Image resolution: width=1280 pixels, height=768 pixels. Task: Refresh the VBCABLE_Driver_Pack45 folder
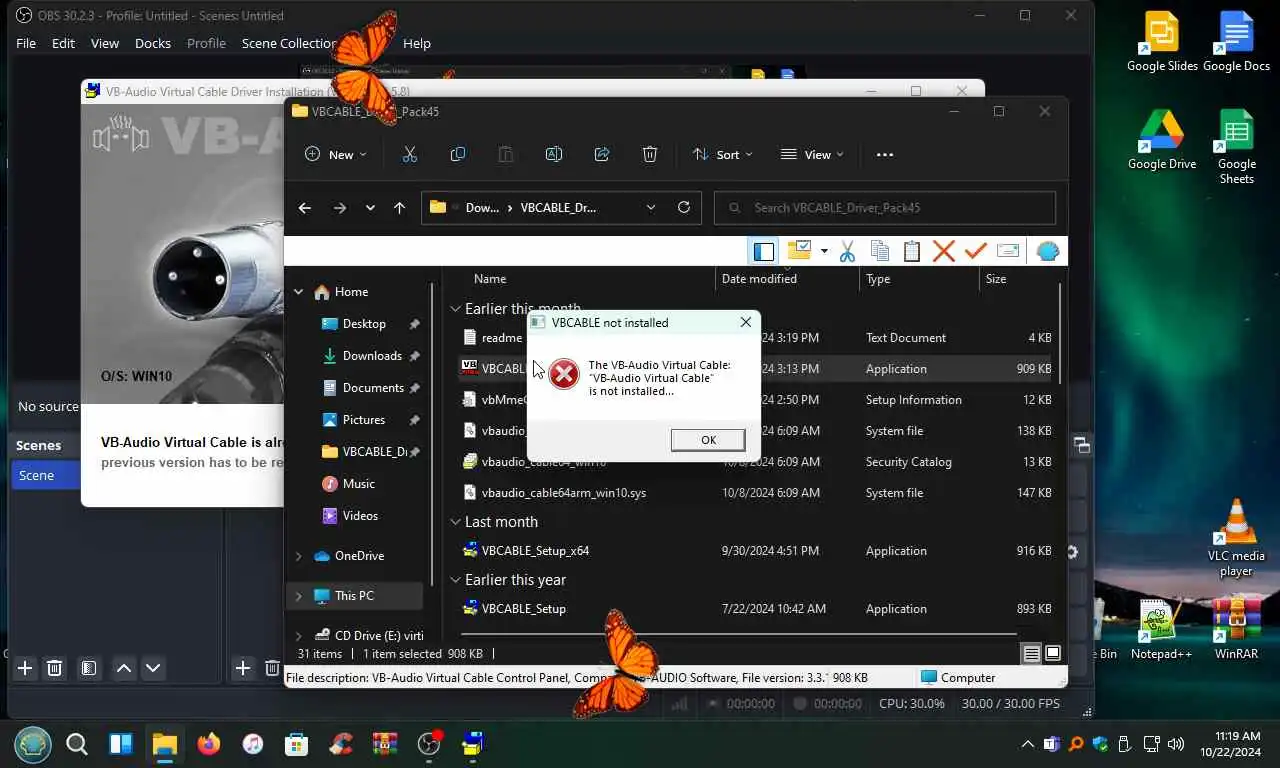click(684, 208)
